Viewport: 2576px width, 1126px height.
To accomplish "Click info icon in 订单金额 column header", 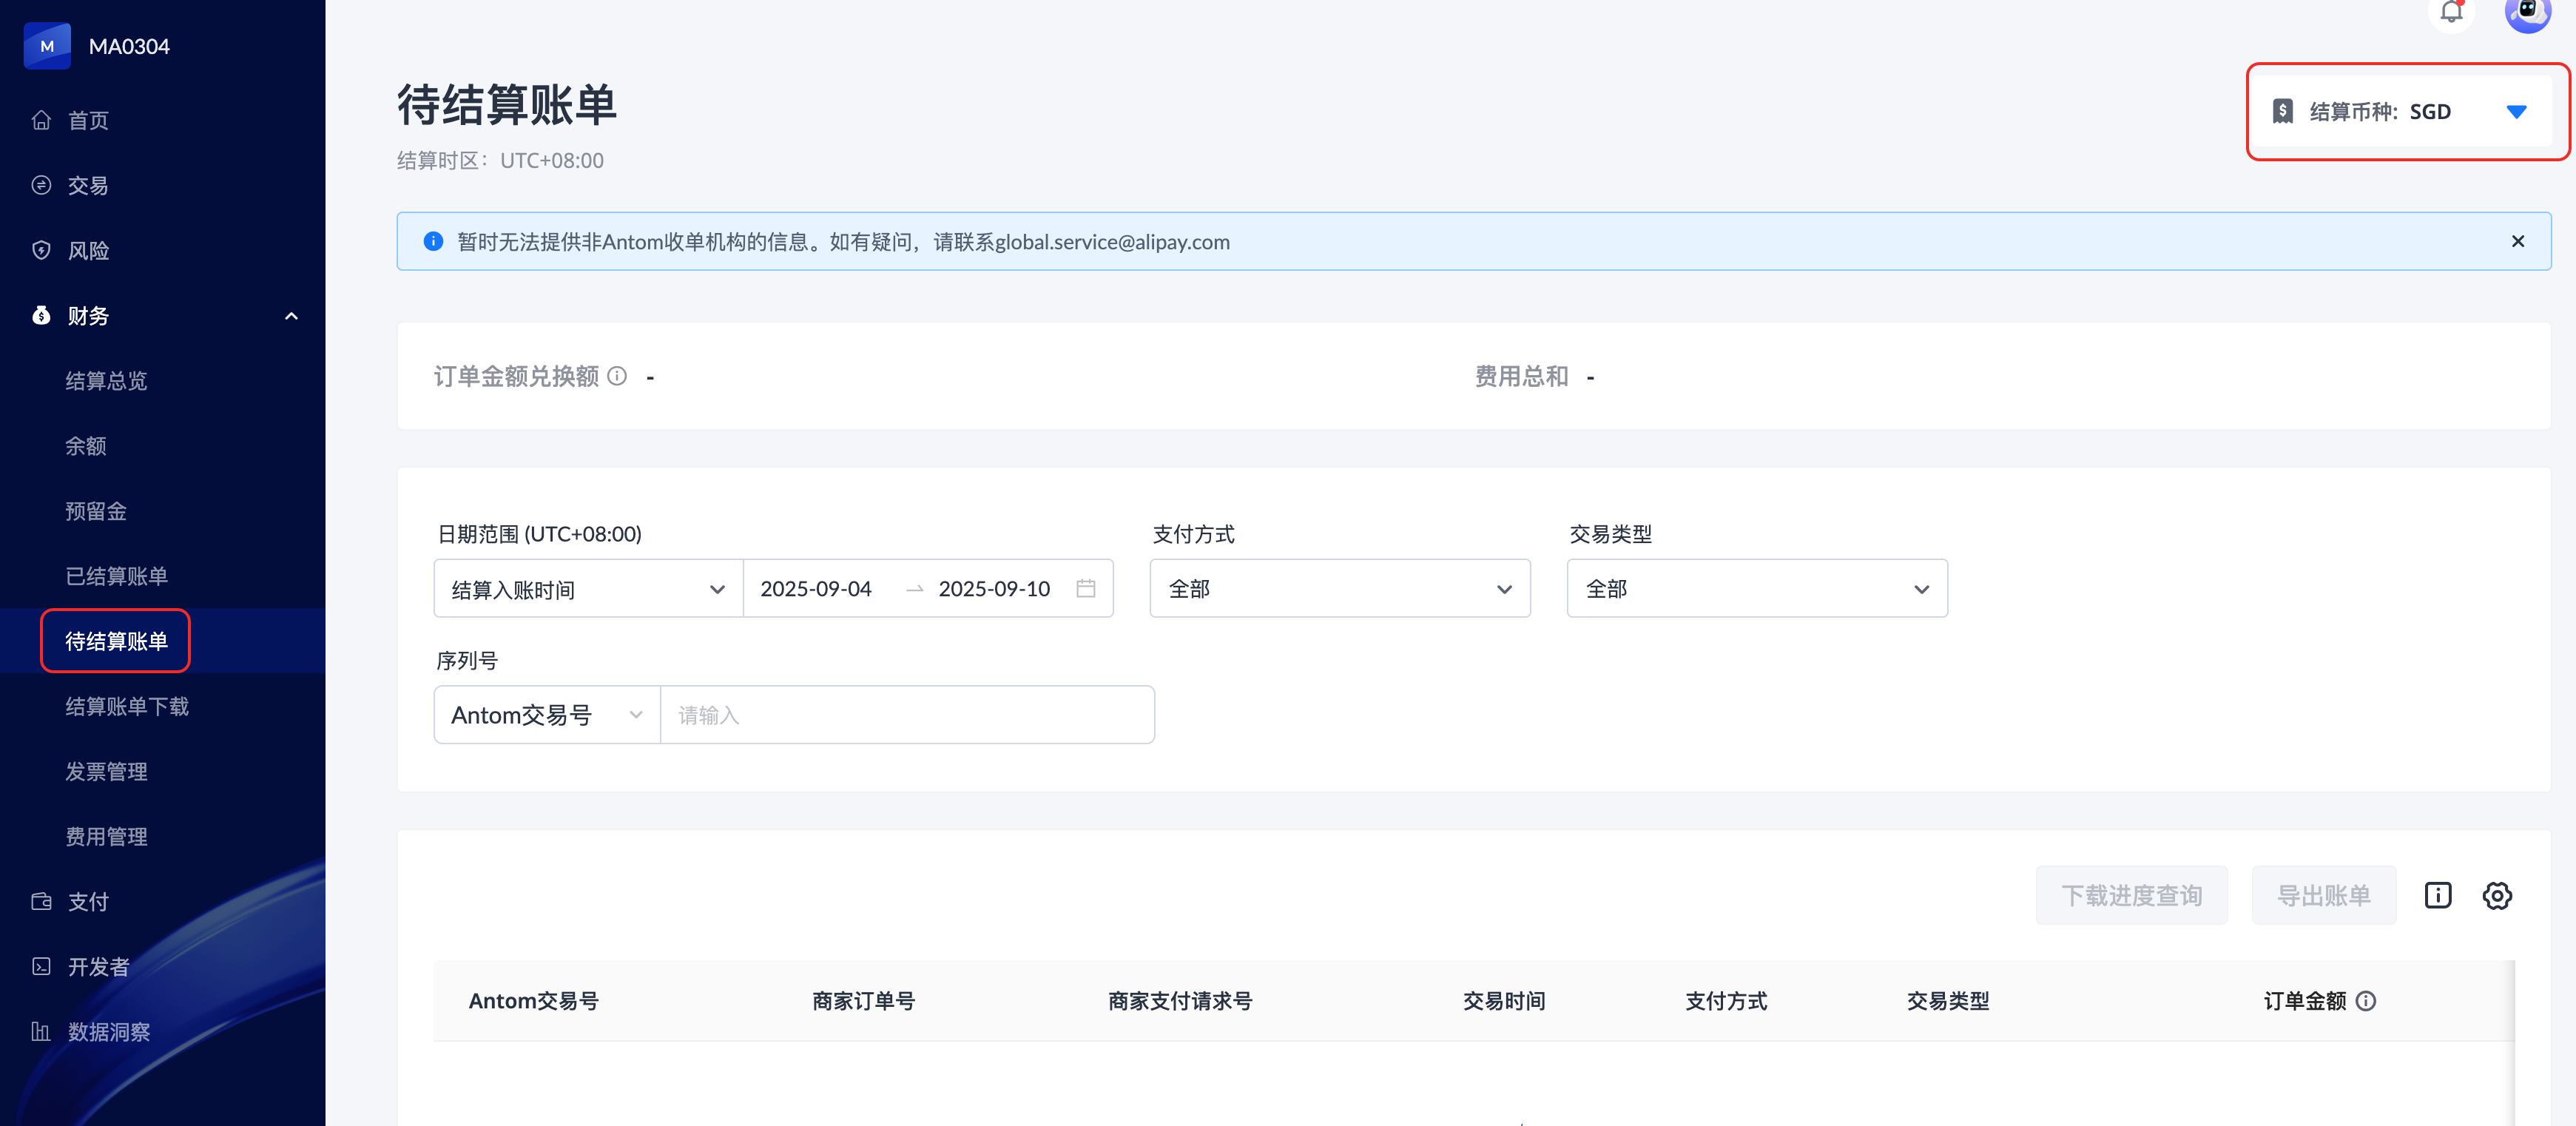I will click(x=2365, y=1001).
